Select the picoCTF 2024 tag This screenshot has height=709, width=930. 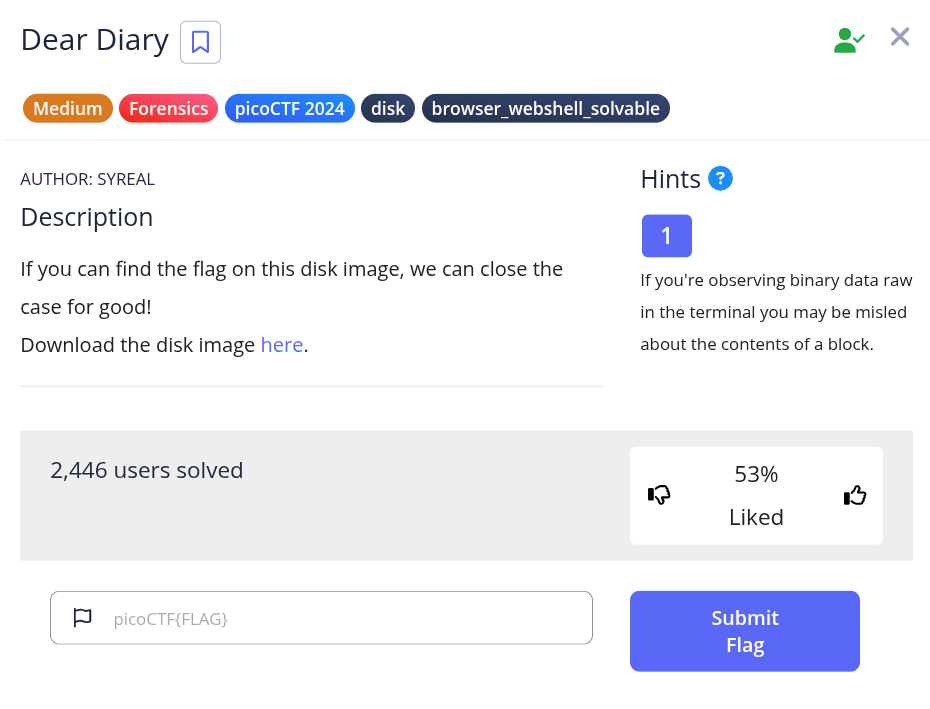[x=290, y=108]
